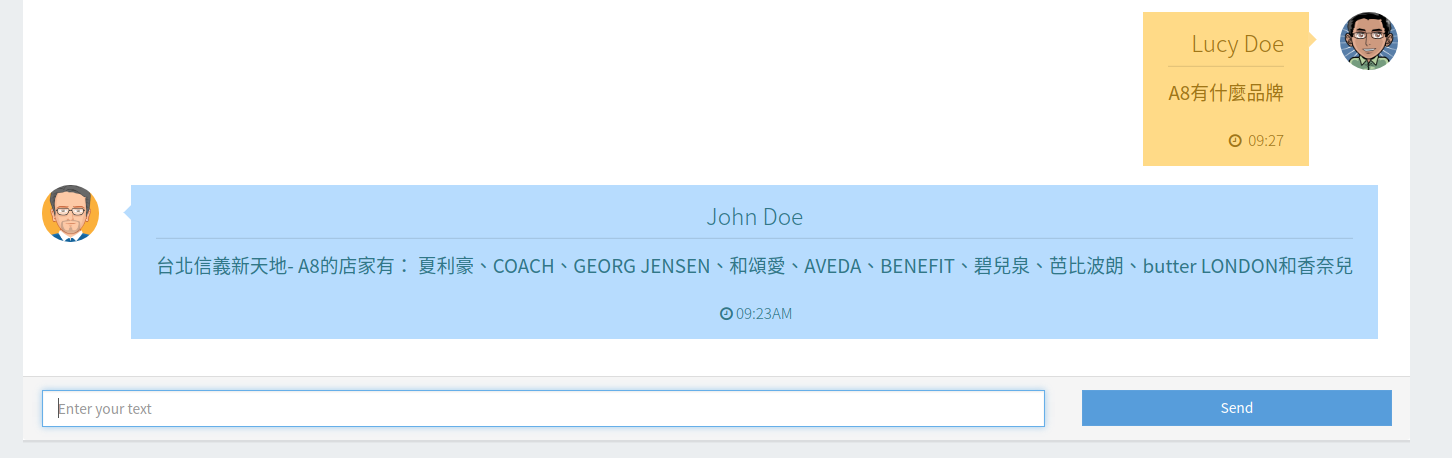Viewport: 1452px width, 458px height.
Task: Click Lucy's message text A8有什麼品牌
Action: pos(1225,94)
